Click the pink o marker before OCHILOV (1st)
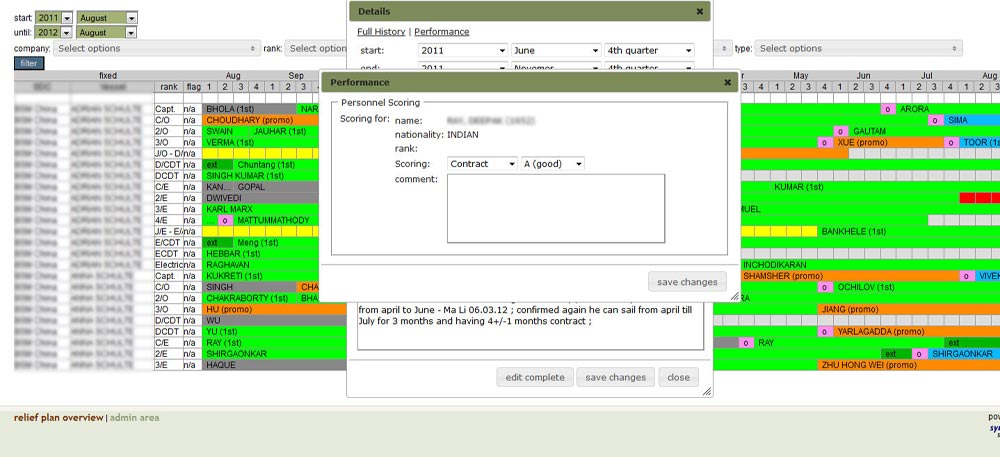The width and height of the screenshot is (1000, 457). [x=826, y=287]
